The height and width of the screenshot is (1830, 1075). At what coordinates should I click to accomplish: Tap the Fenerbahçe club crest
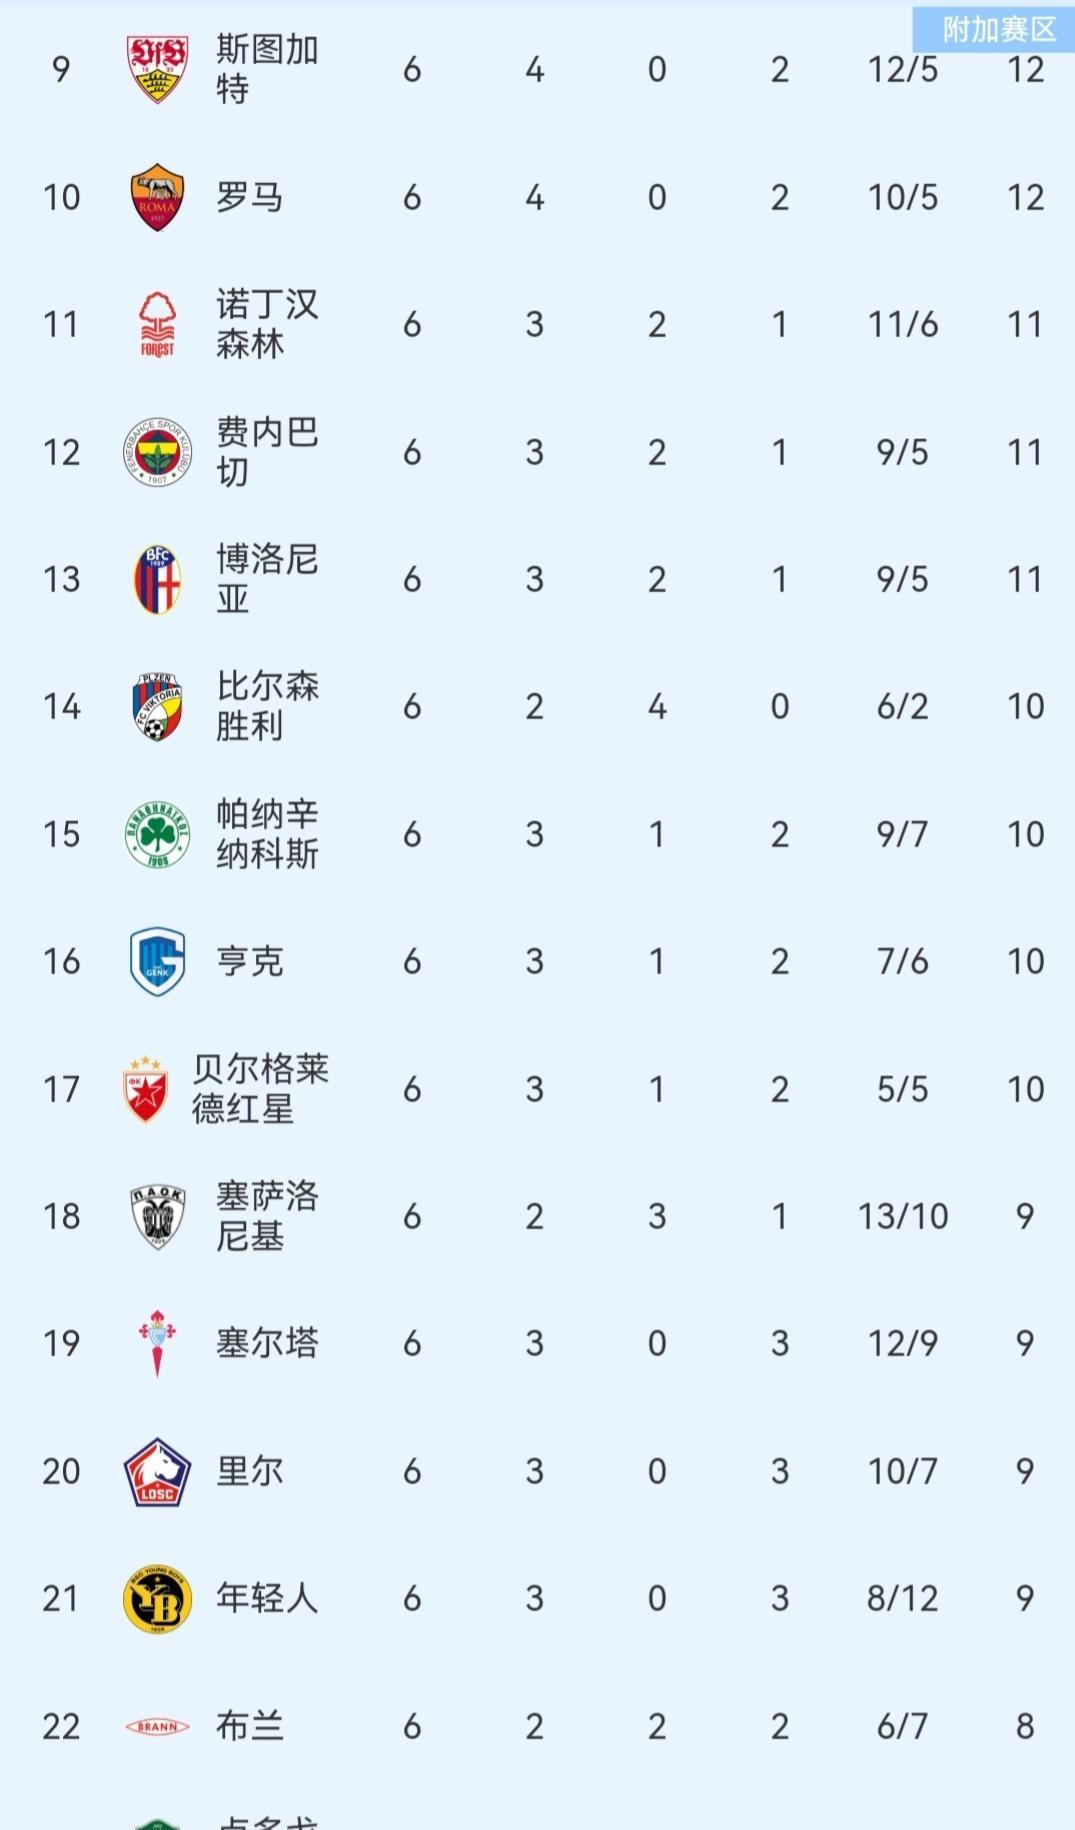[x=157, y=452]
